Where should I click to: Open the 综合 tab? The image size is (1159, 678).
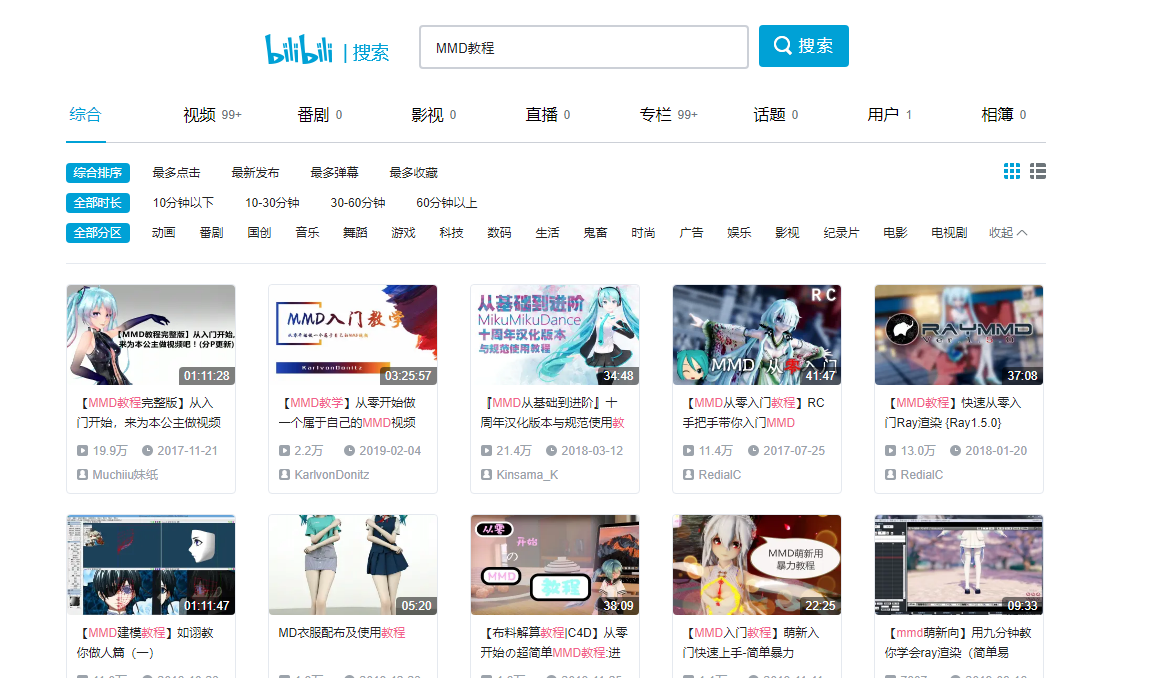(86, 115)
